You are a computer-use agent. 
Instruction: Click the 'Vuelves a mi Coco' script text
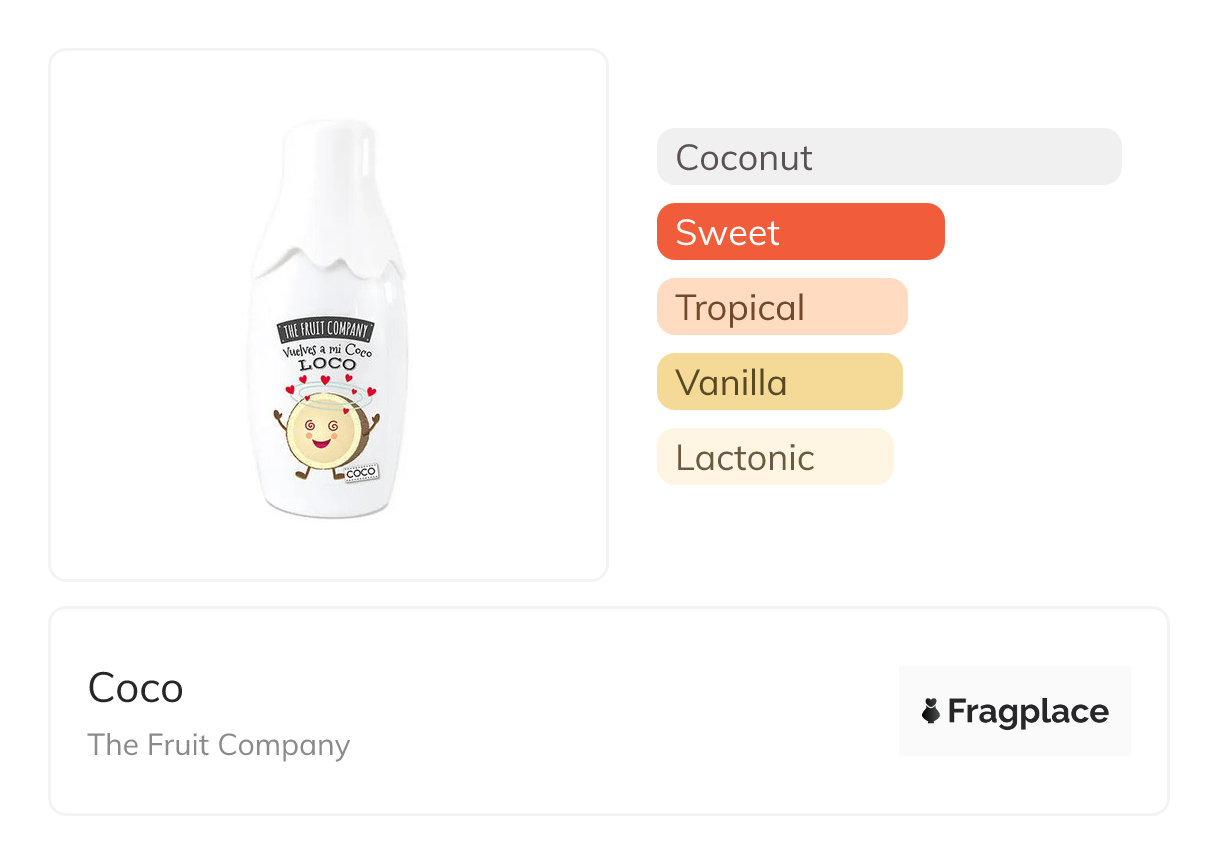tap(327, 349)
